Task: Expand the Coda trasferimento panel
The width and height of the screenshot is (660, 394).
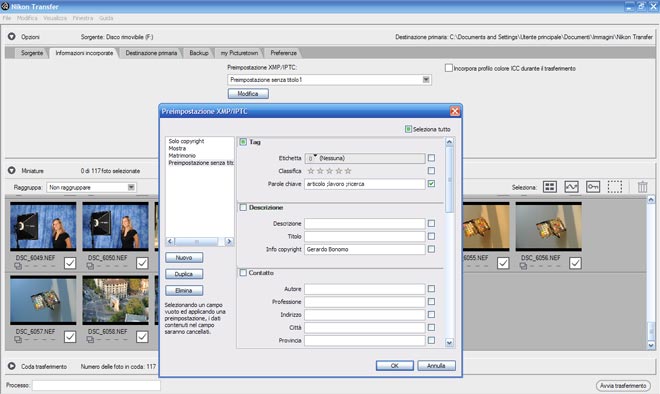Action: pos(12,366)
